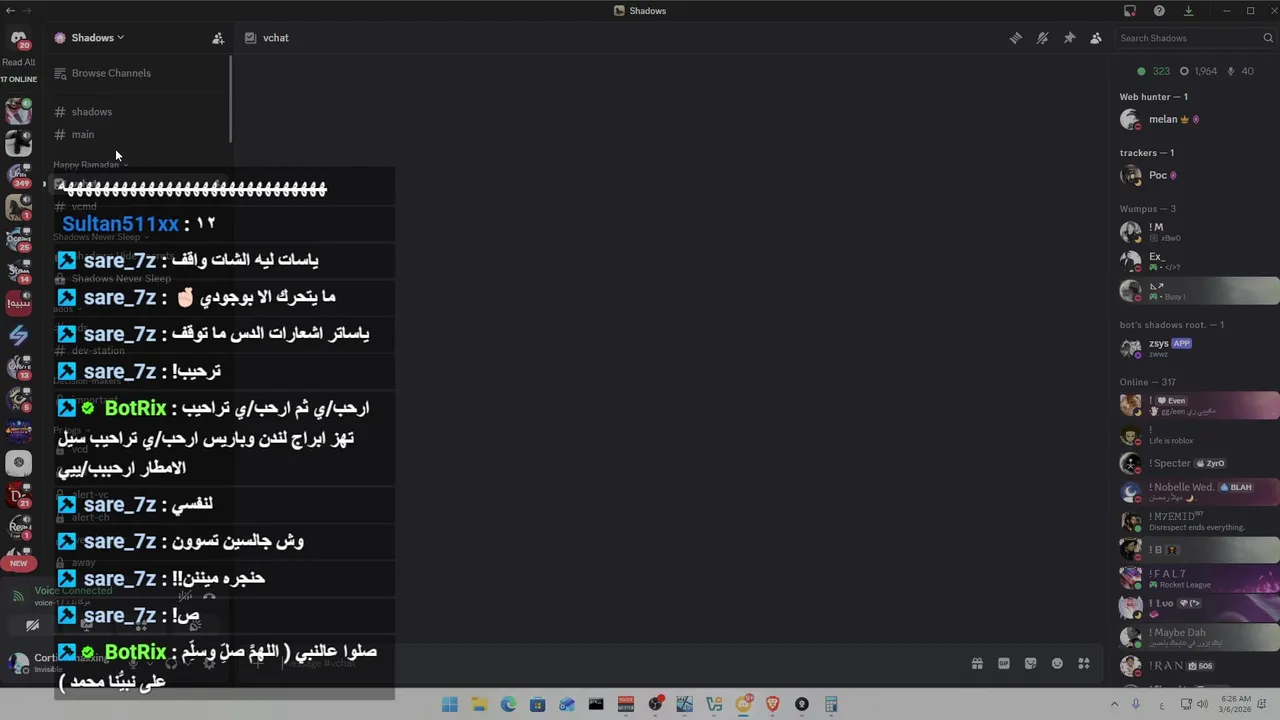Screen dimensions: 1280x720
Task: Open member melan's profile
Action: click(1195, 119)
